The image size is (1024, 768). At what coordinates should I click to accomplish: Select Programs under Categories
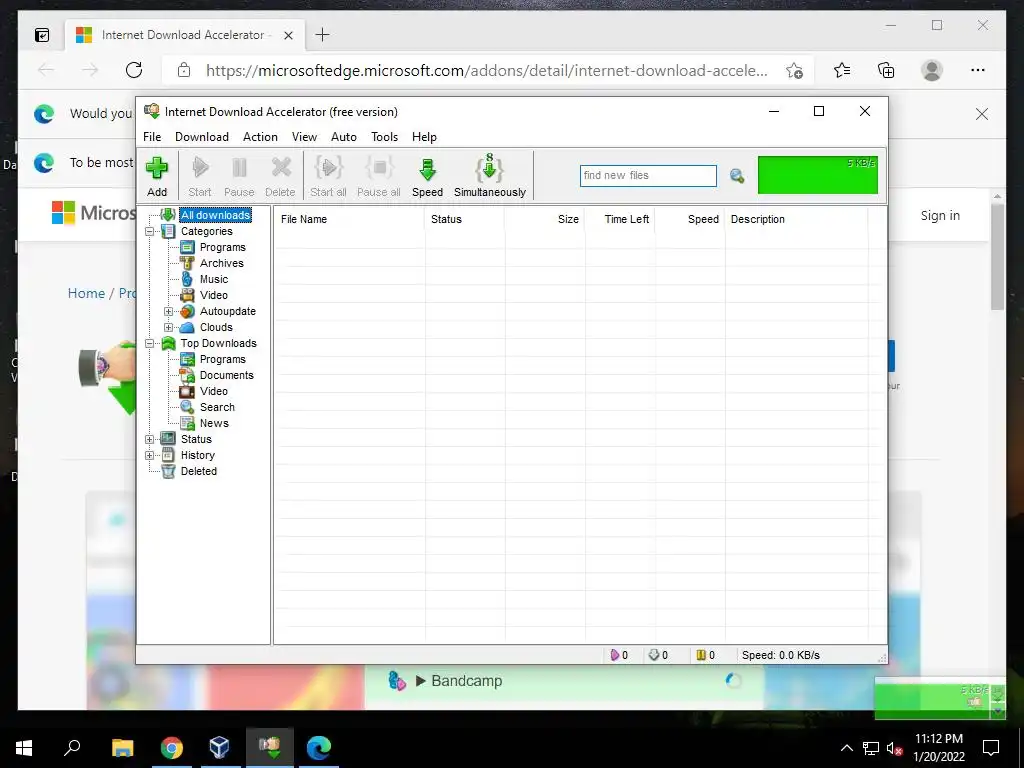coord(223,247)
